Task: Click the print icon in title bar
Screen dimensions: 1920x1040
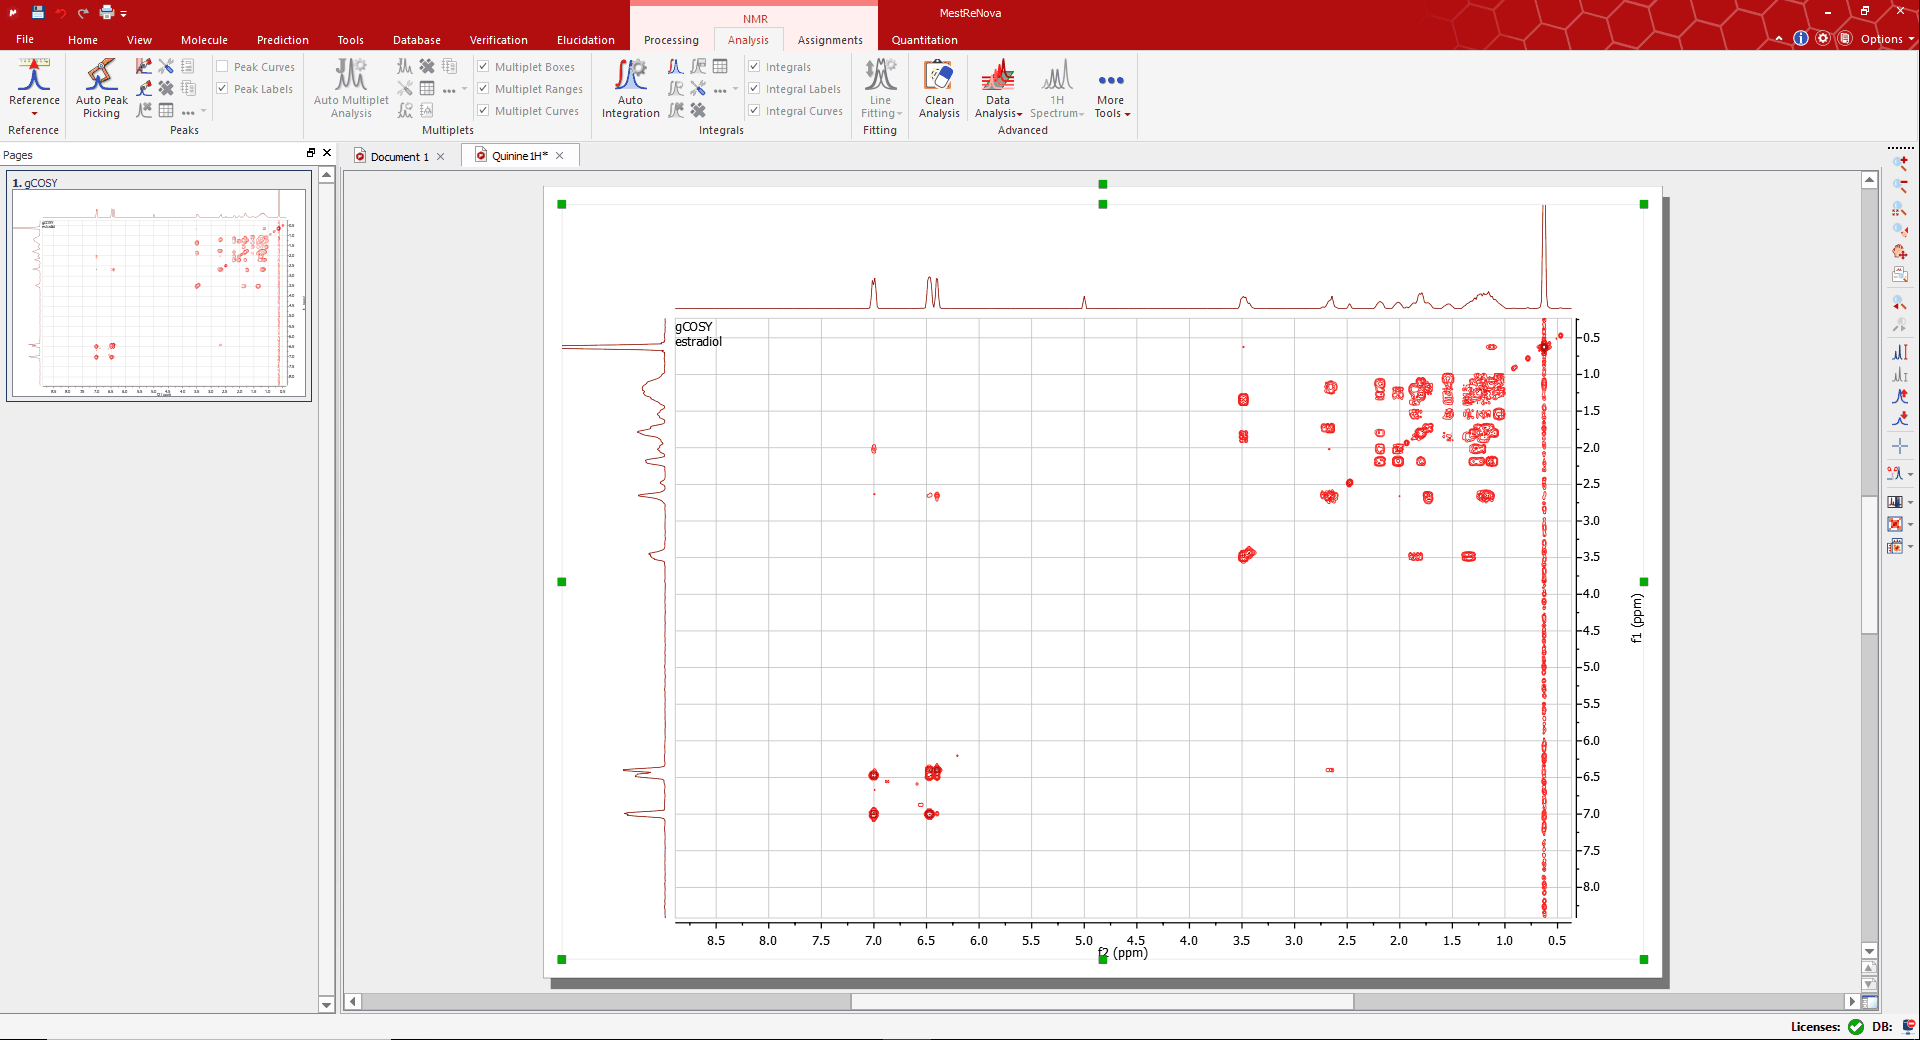Action: point(107,12)
